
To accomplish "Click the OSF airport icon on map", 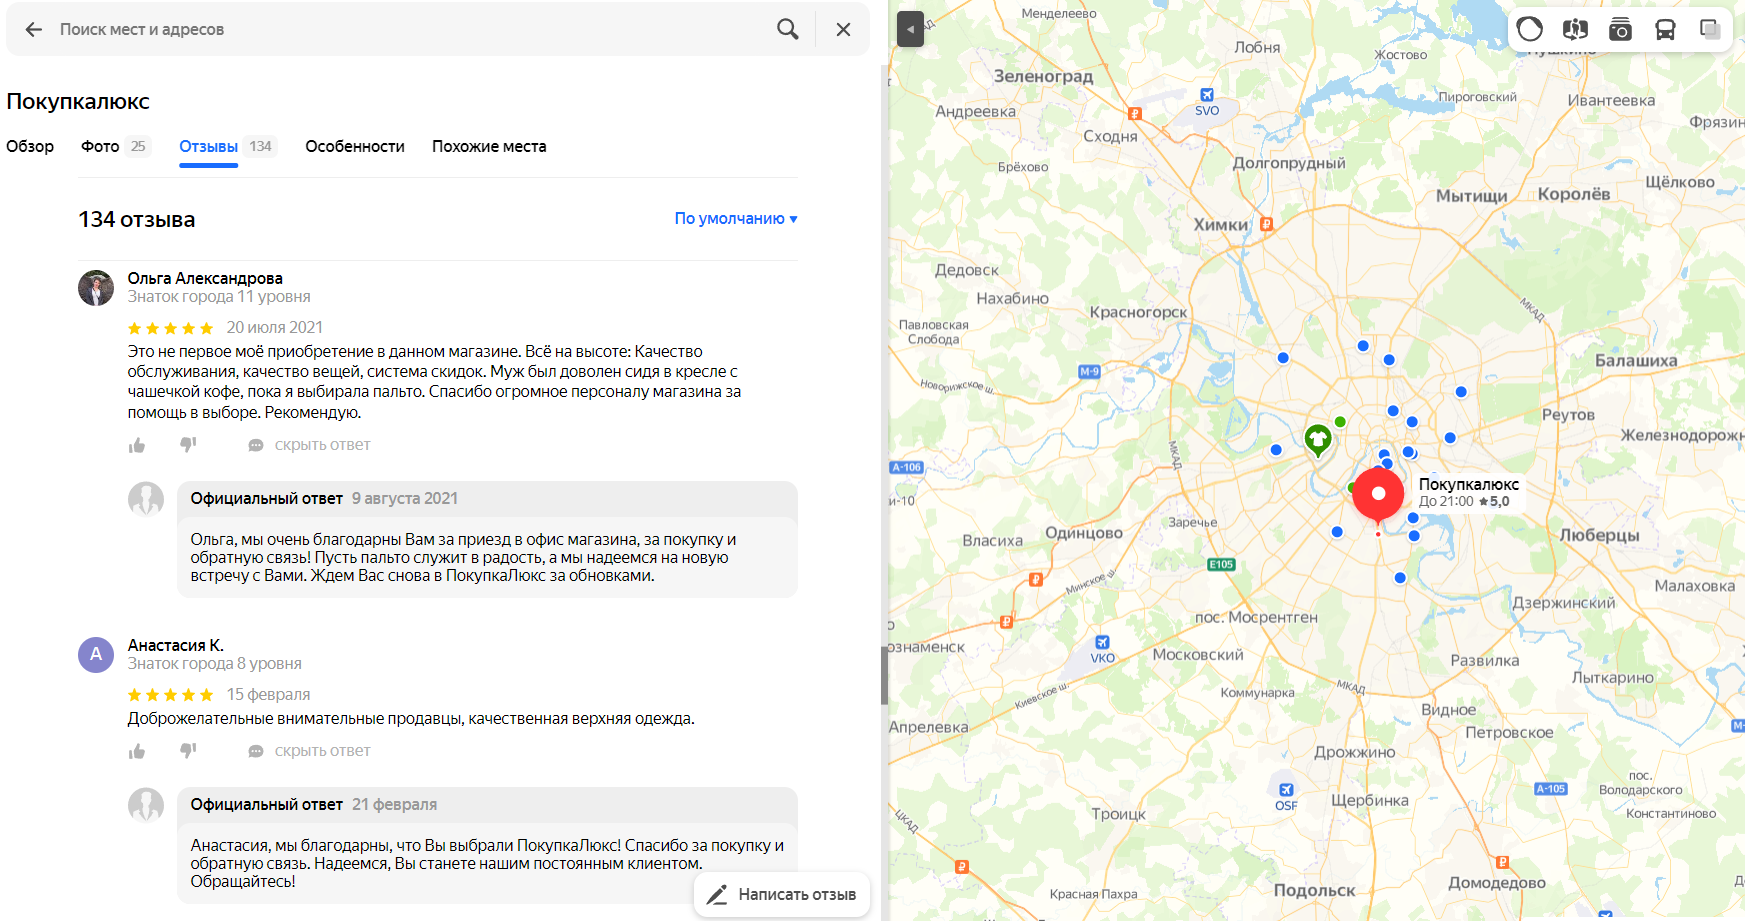I will pos(1286,790).
